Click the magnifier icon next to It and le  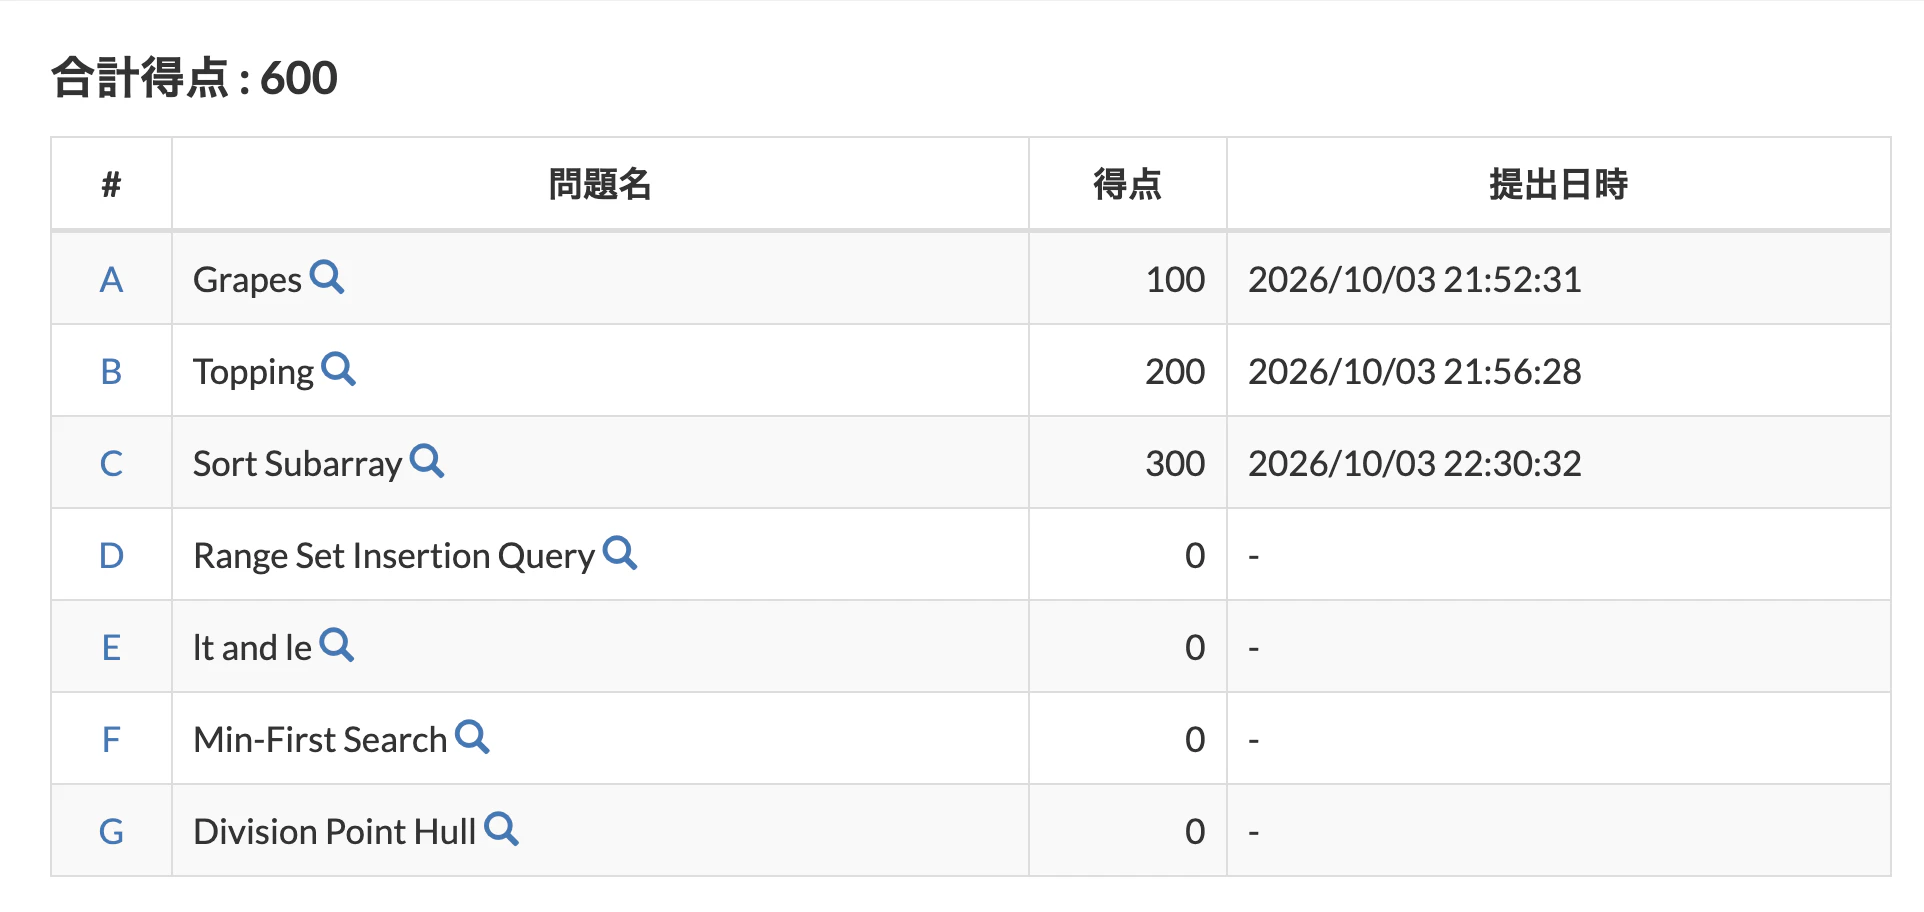(337, 645)
